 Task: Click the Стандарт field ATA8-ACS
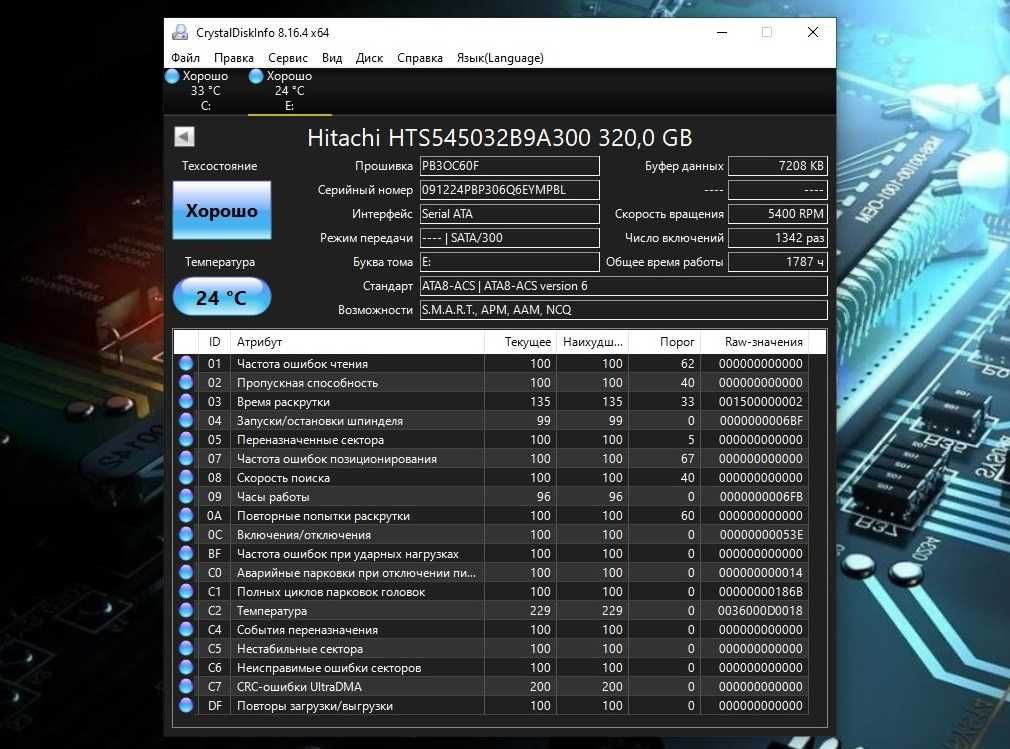pos(624,286)
